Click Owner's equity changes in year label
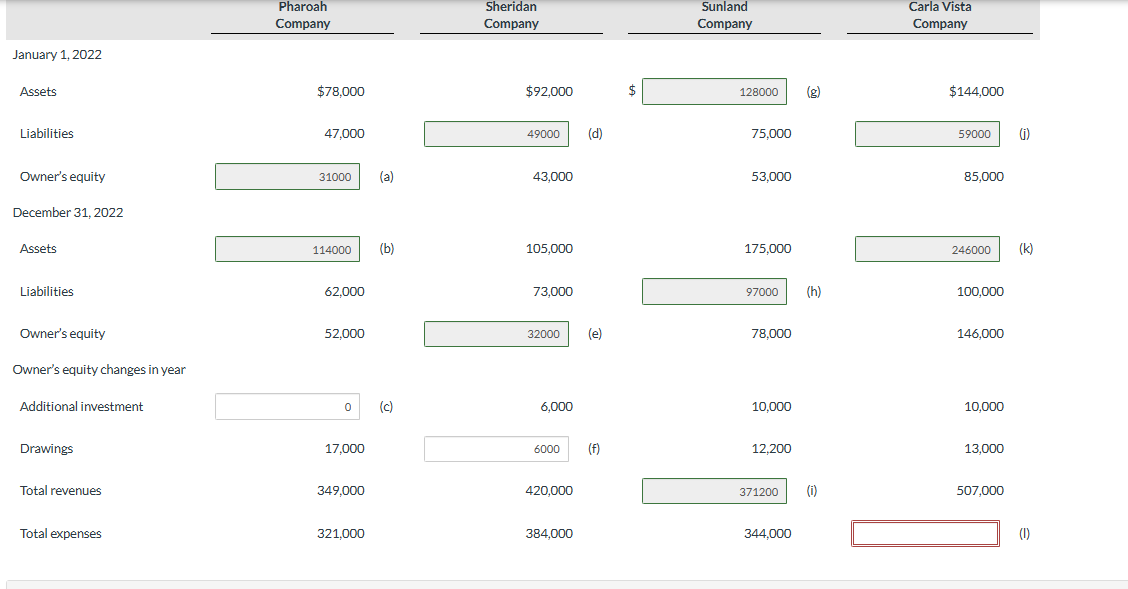Screen dimensions: 1128x589 coord(99,370)
